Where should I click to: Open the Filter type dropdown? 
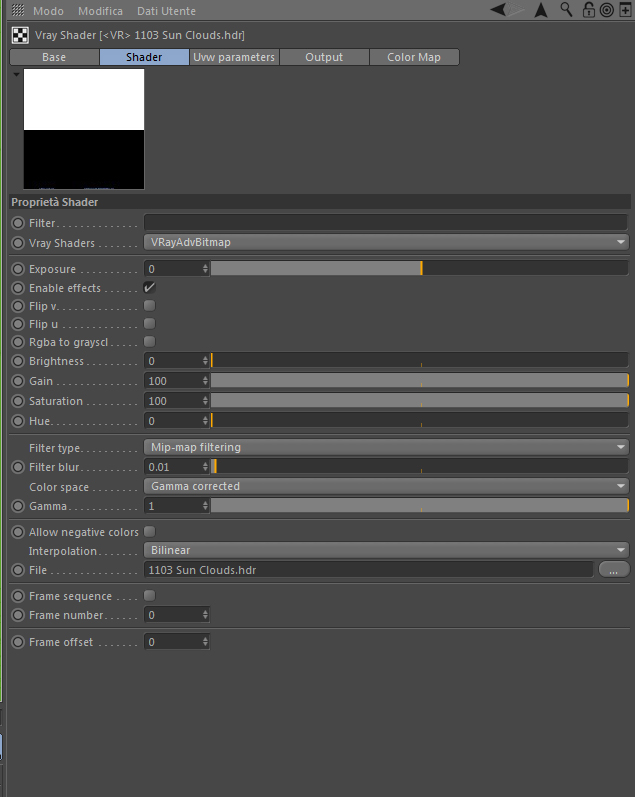click(386, 447)
